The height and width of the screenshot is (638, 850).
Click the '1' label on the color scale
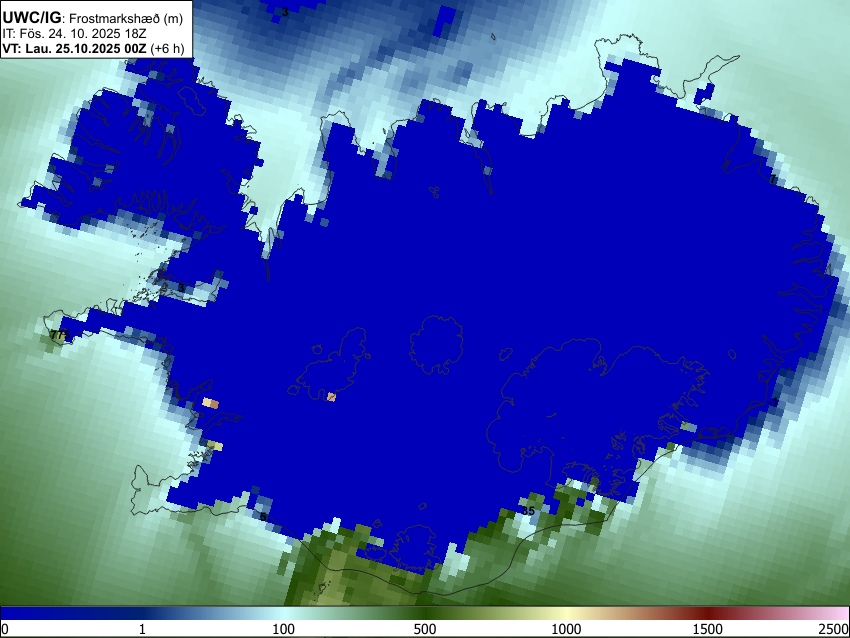tap(142, 629)
